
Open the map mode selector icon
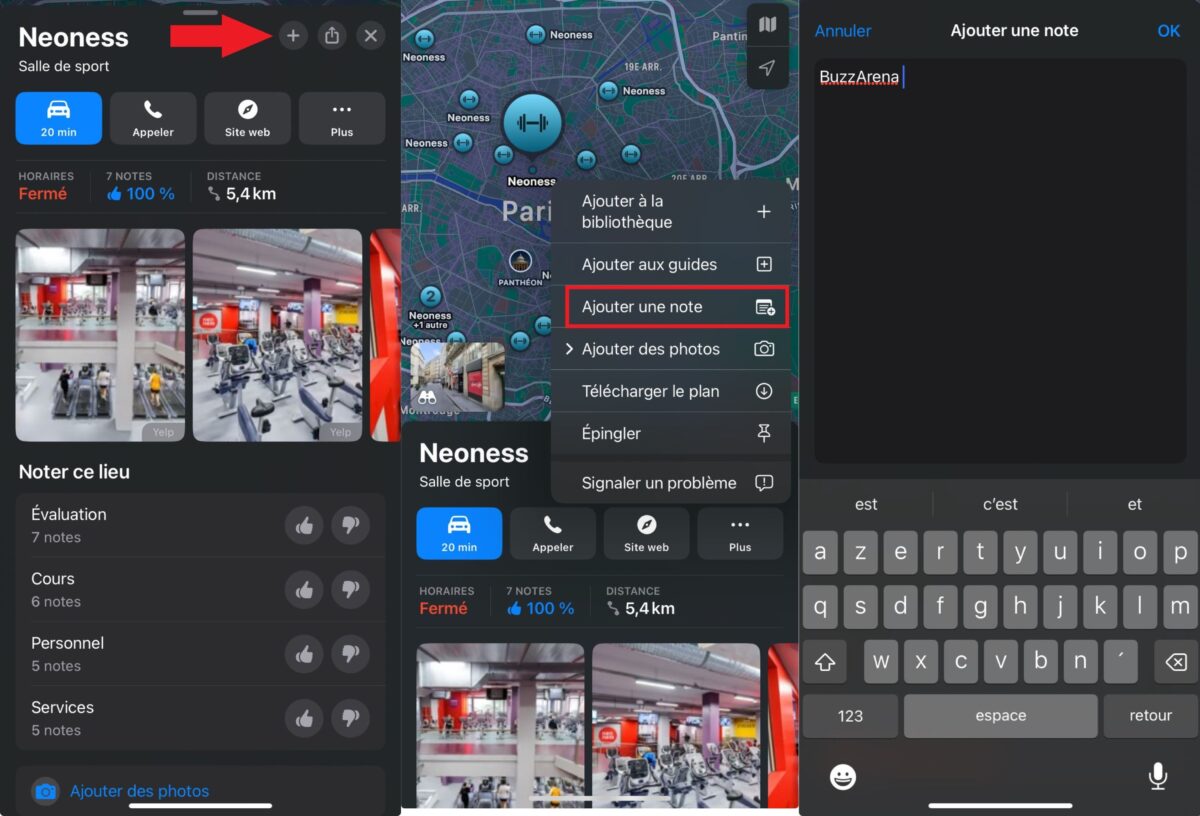coord(767,25)
